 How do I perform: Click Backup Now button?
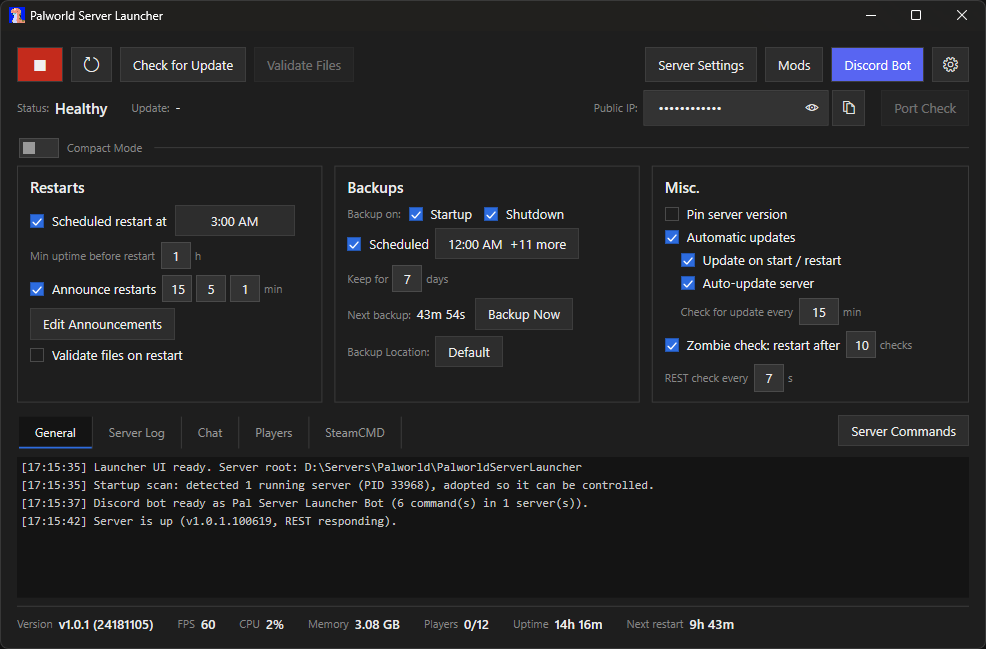click(524, 314)
